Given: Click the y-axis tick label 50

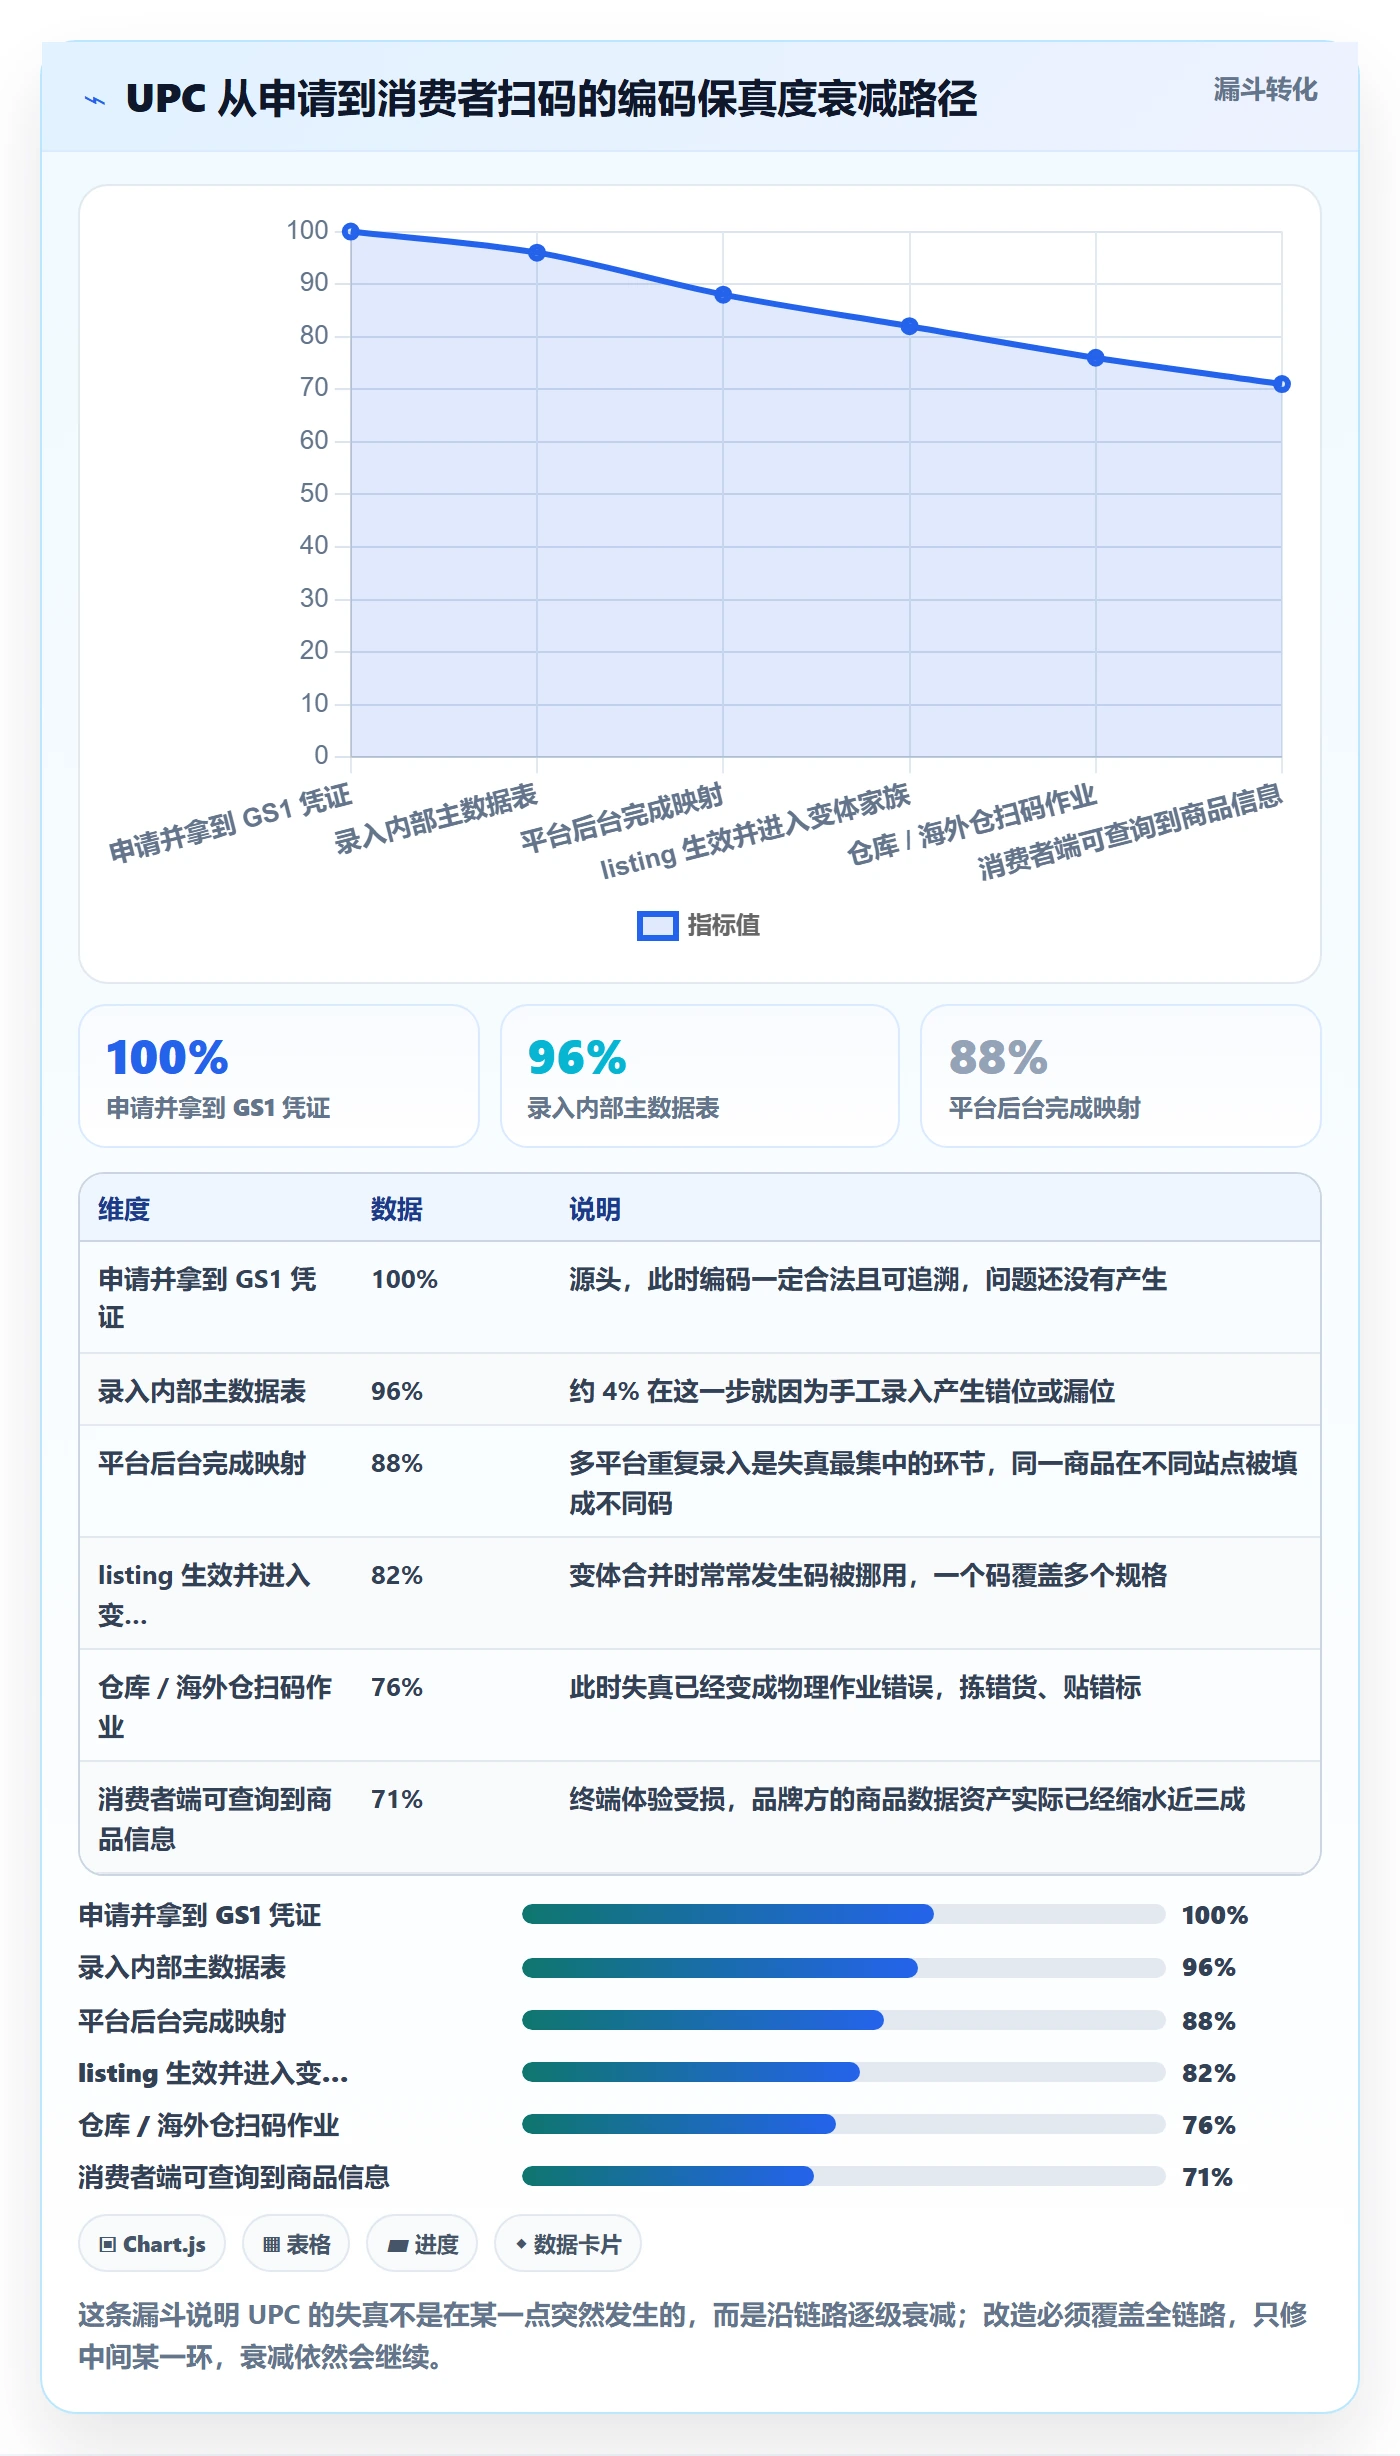Looking at the screenshot, I should click(x=314, y=493).
